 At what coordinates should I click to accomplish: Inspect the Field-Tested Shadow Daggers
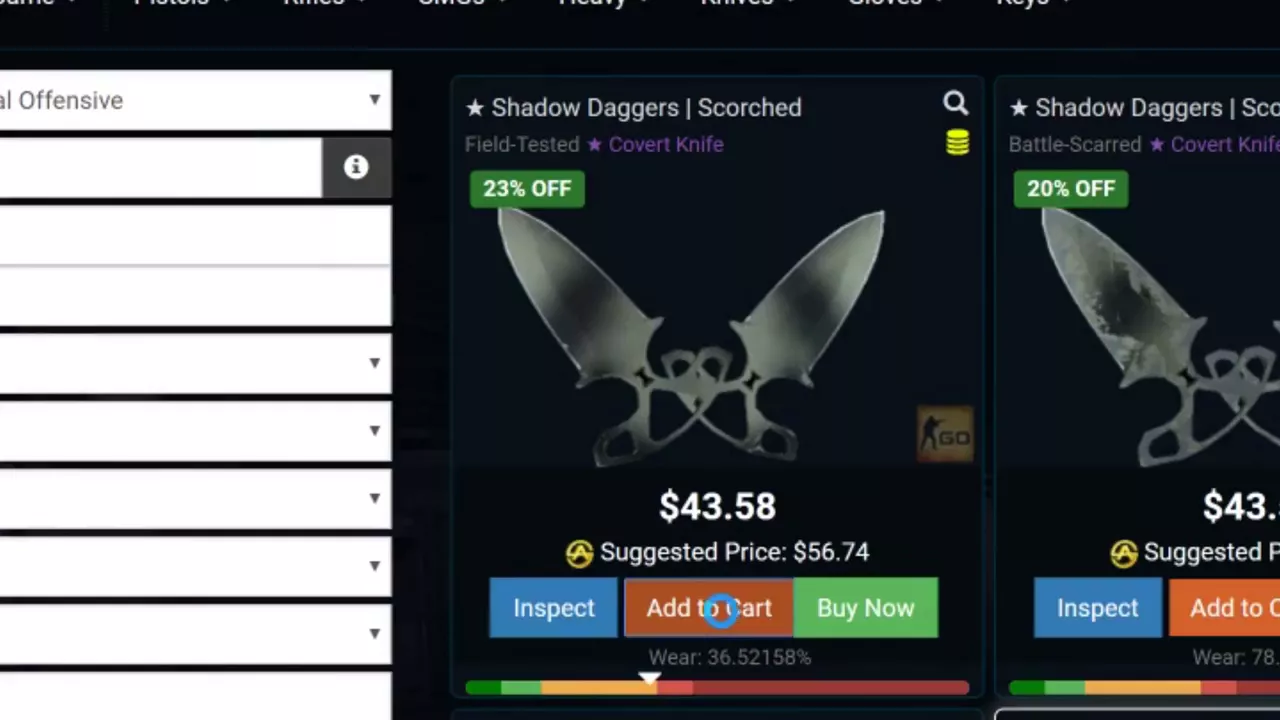point(554,608)
